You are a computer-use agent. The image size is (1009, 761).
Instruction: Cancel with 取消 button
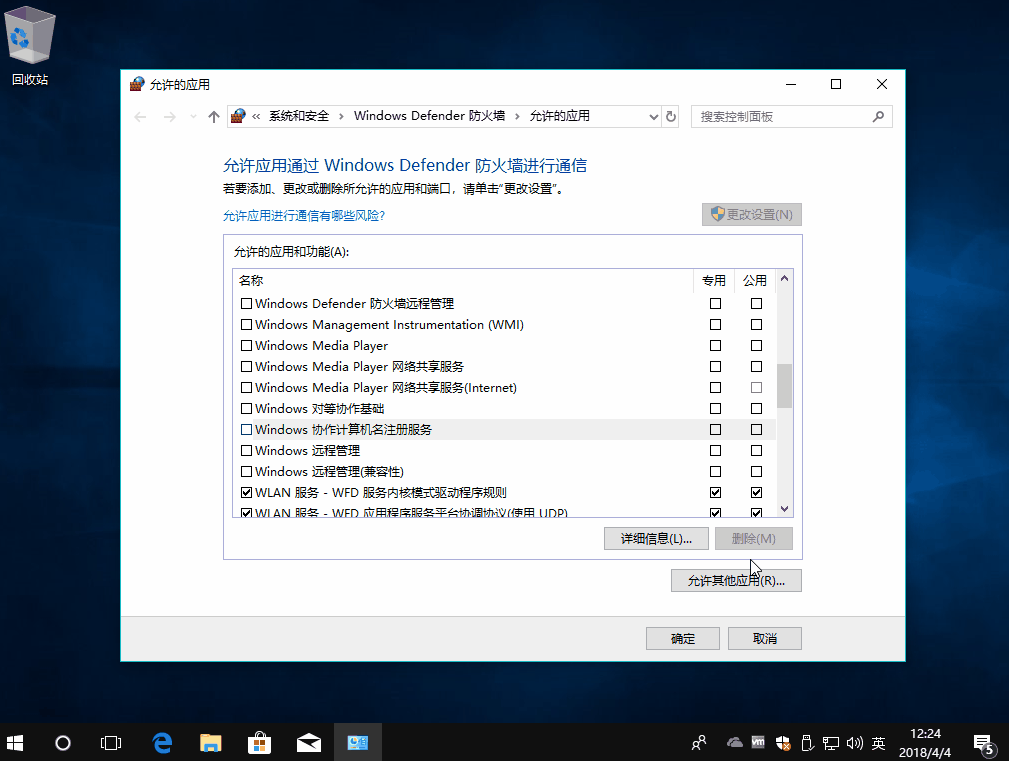click(x=764, y=638)
